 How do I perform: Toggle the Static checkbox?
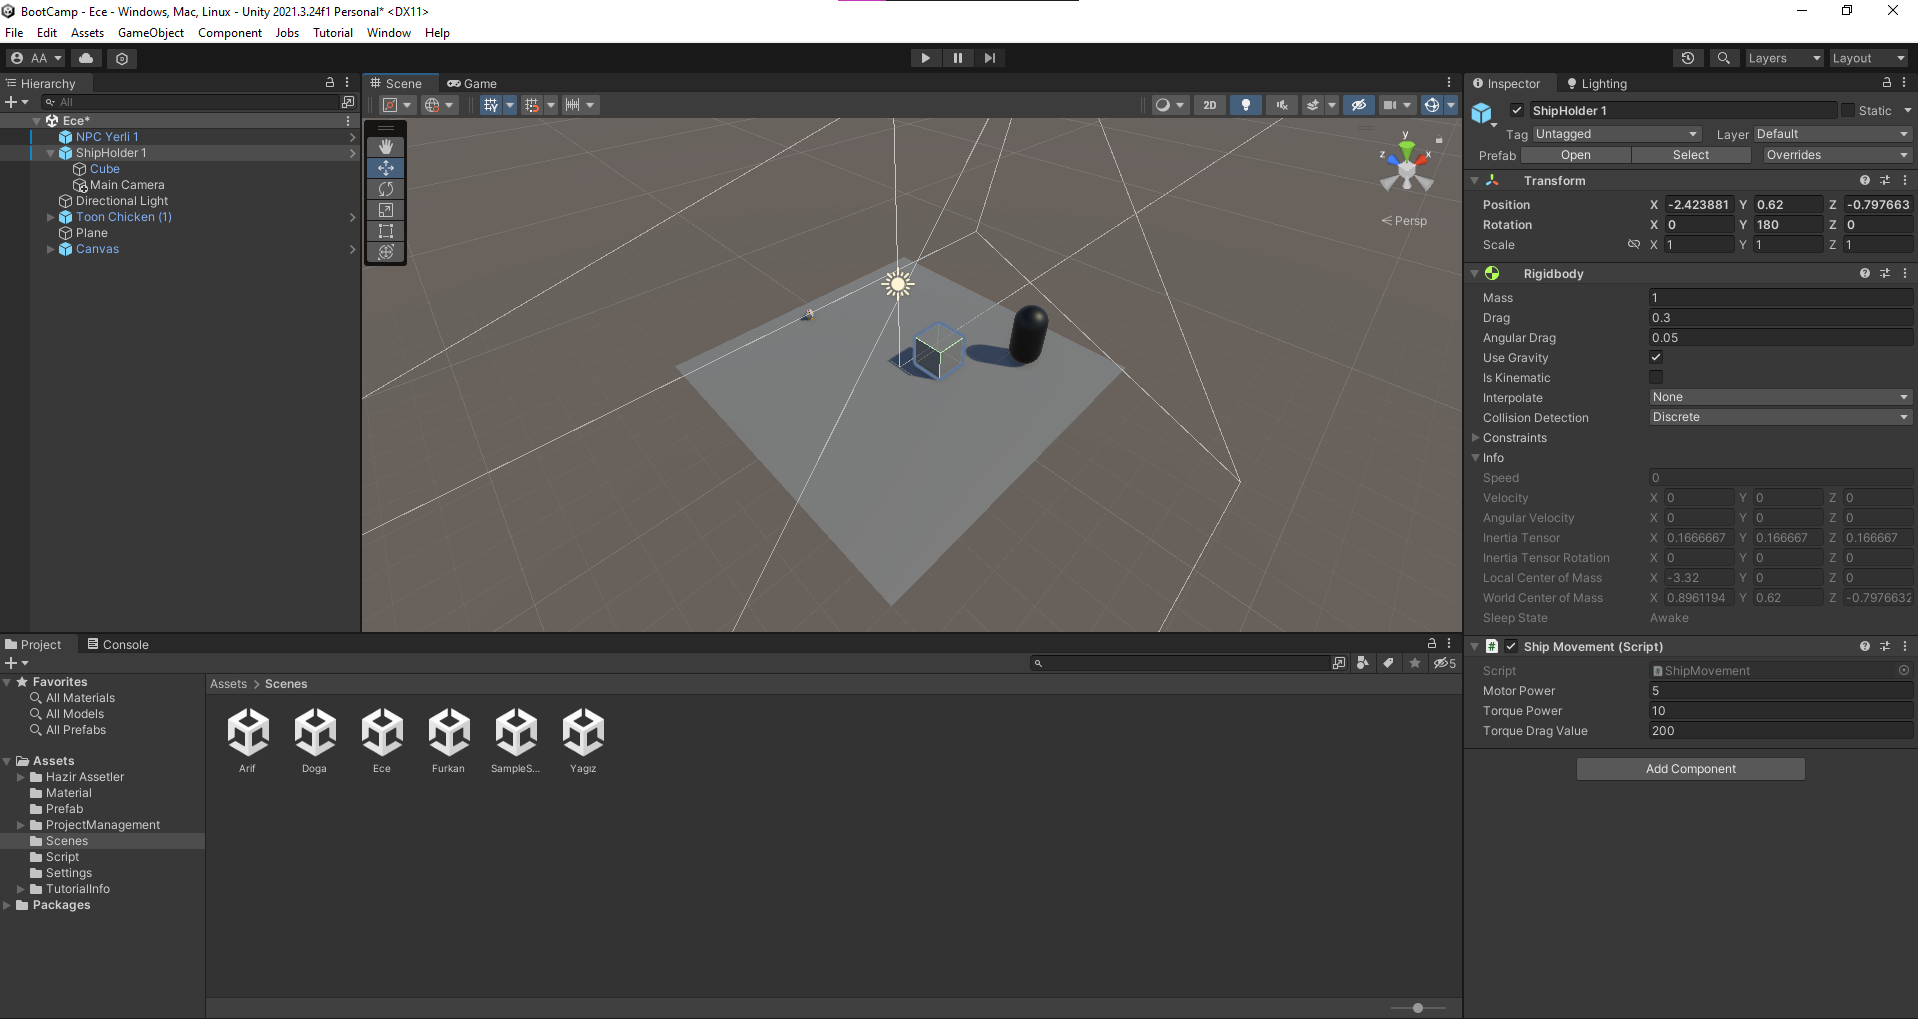pos(1848,111)
